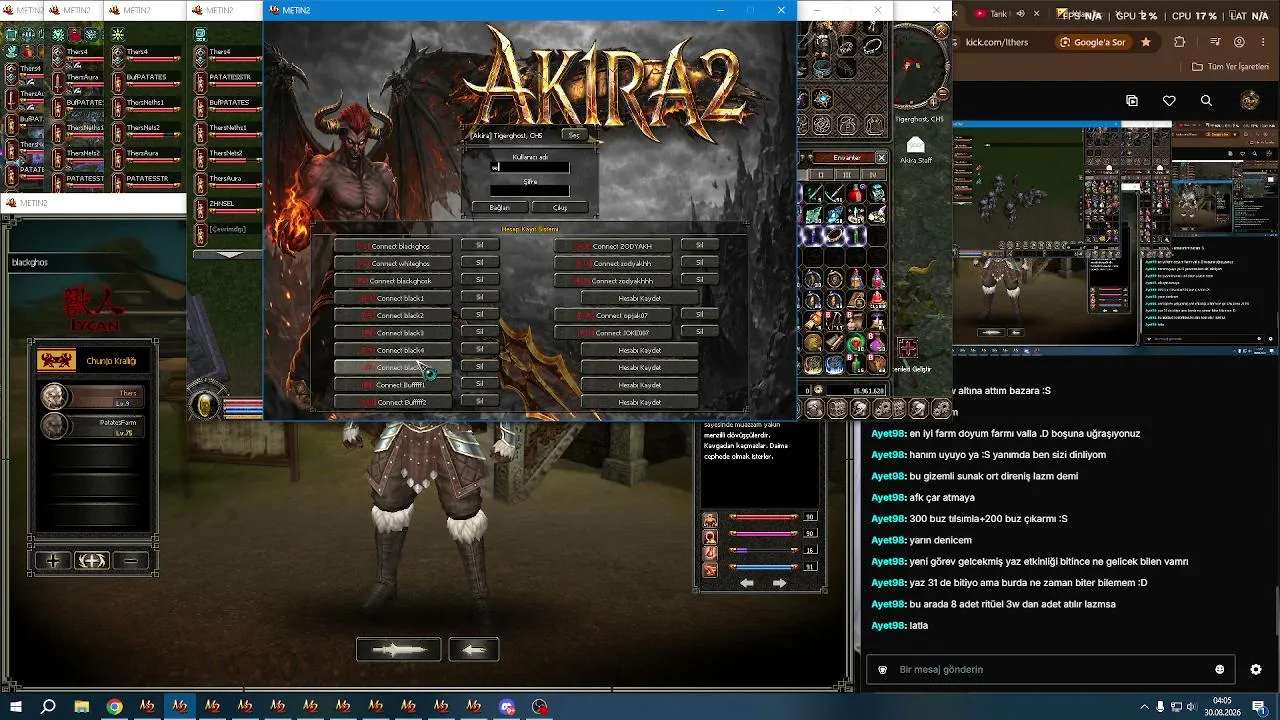The image size is (1280, 720).
Task: Close the minimap with its X button
Action: pos(941,31)
